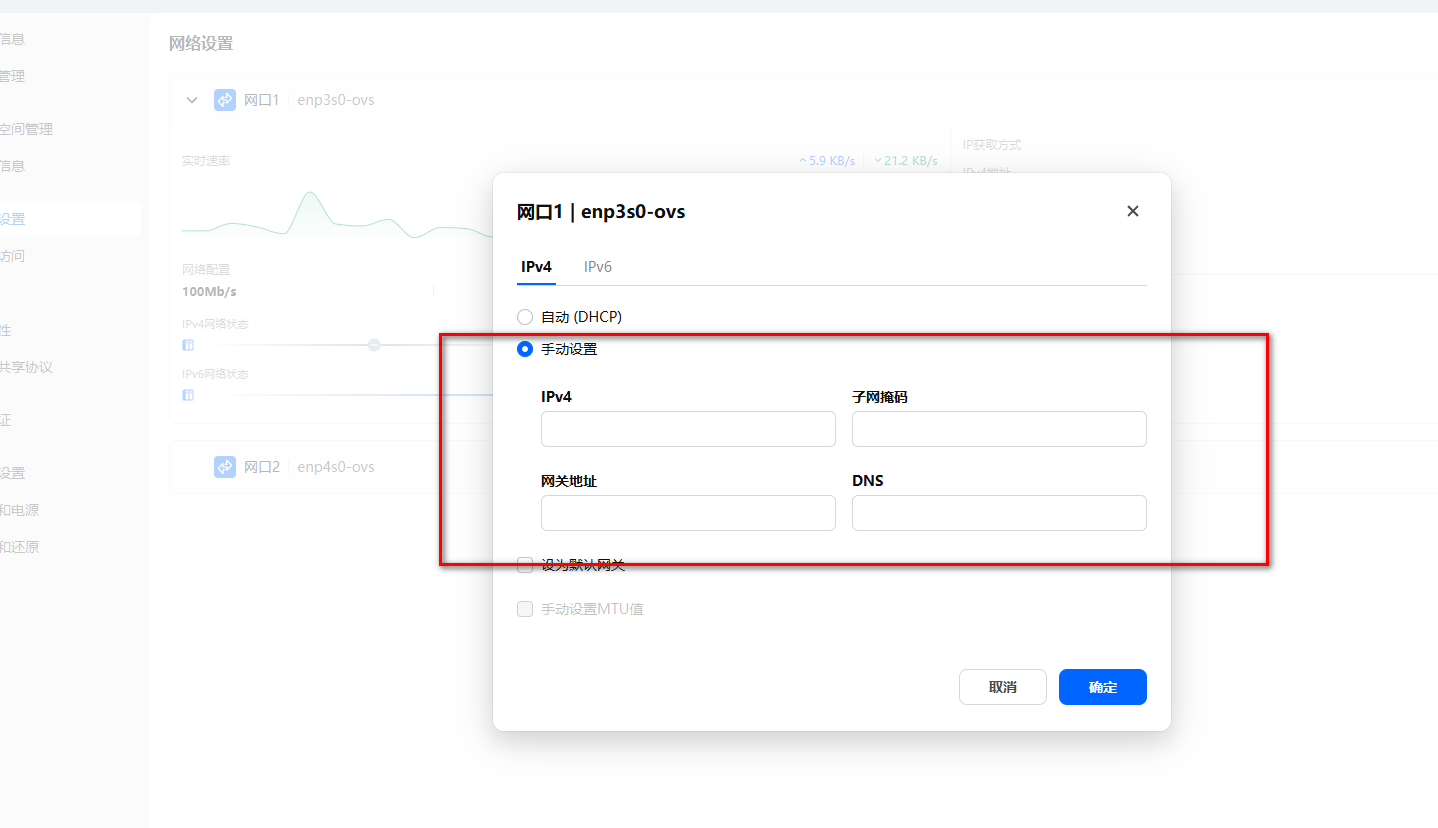Click the upload speed 5.9 KB/s indicator
1438x828 pixels.
click(826, 161)
